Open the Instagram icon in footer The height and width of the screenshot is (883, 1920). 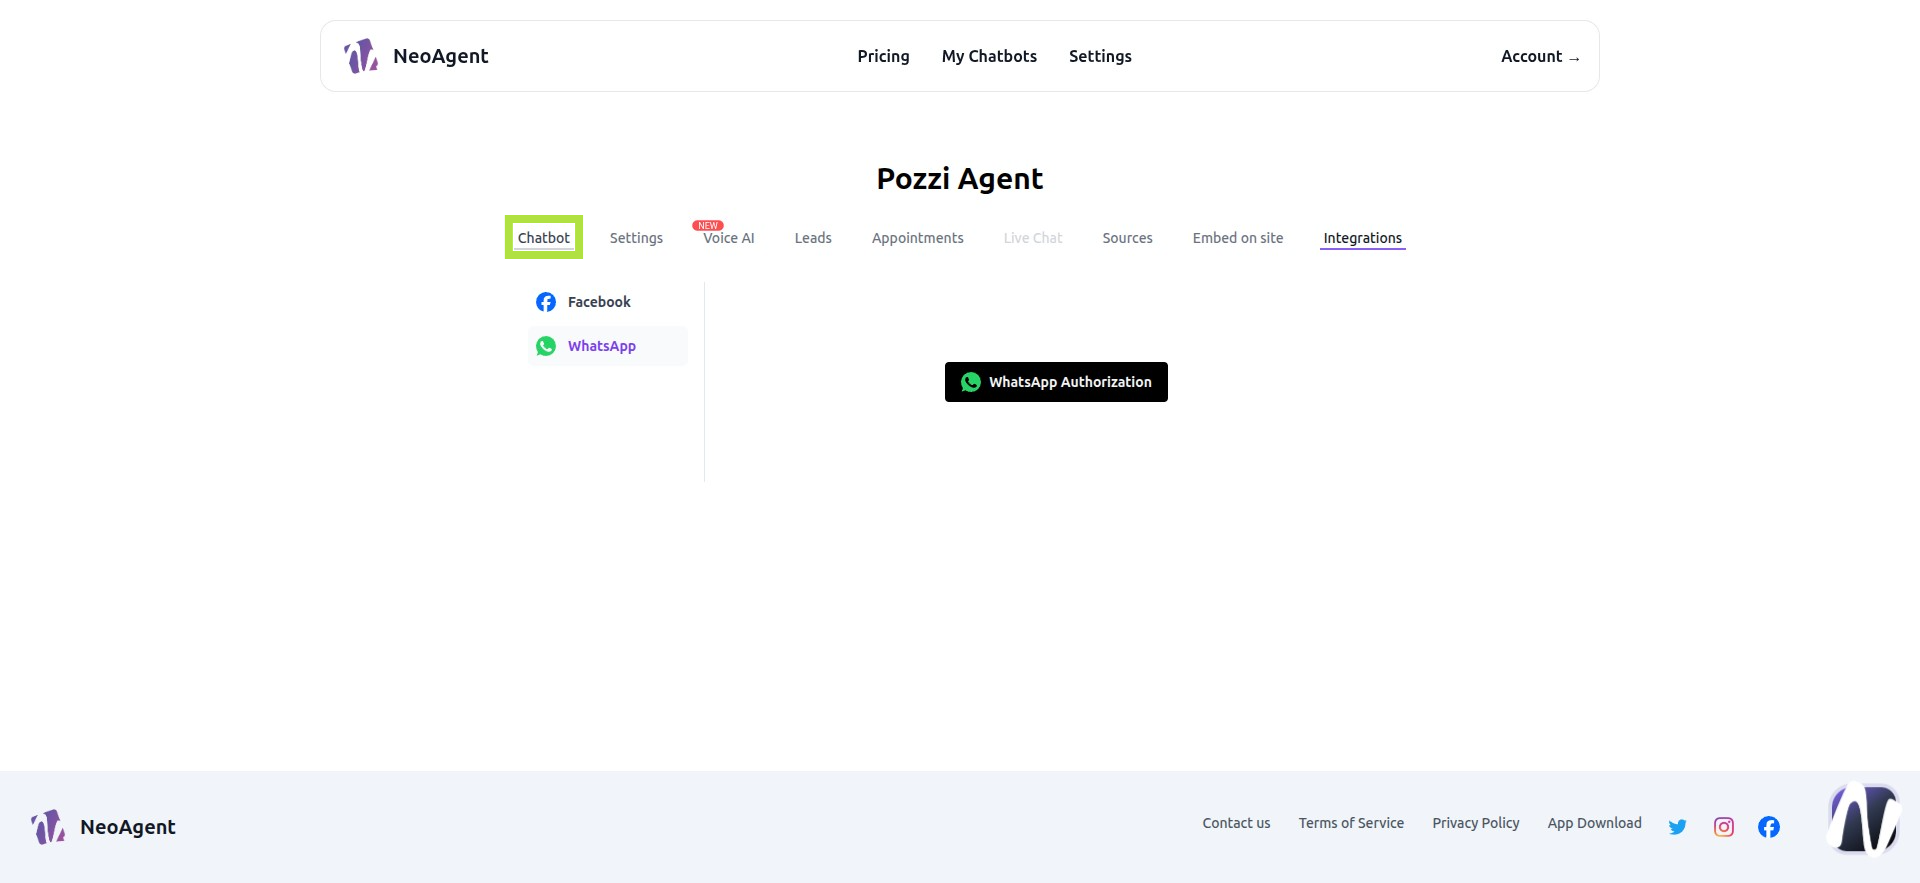[x=1724, y=827]
